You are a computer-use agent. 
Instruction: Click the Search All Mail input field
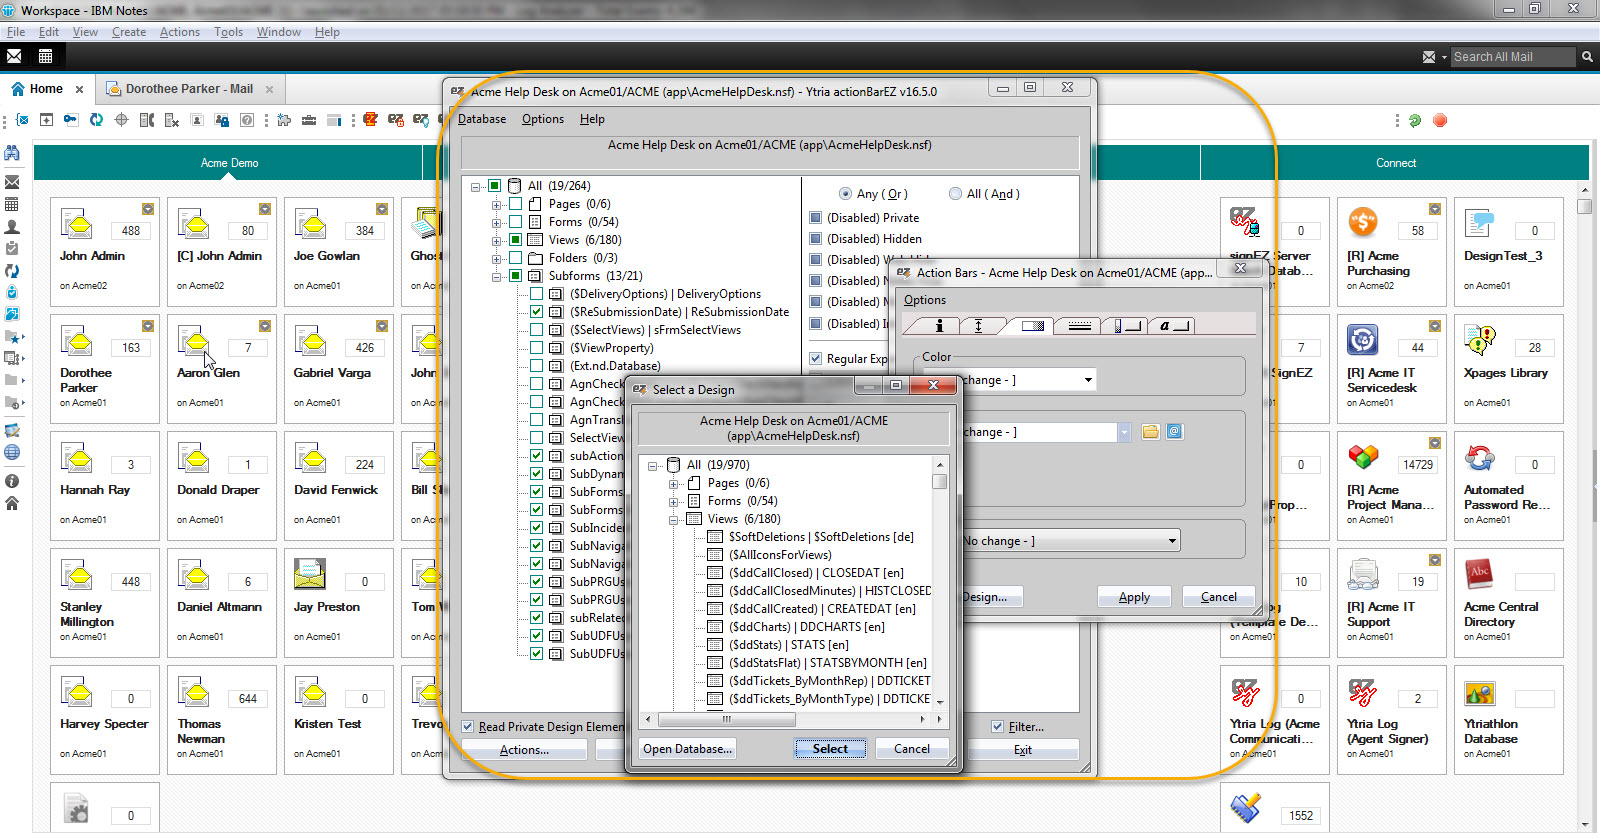coord(1513,57)
